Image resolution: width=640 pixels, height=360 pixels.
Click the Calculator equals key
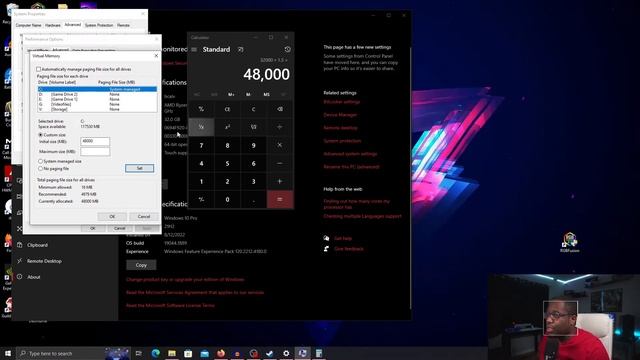(x=280, y=199)
